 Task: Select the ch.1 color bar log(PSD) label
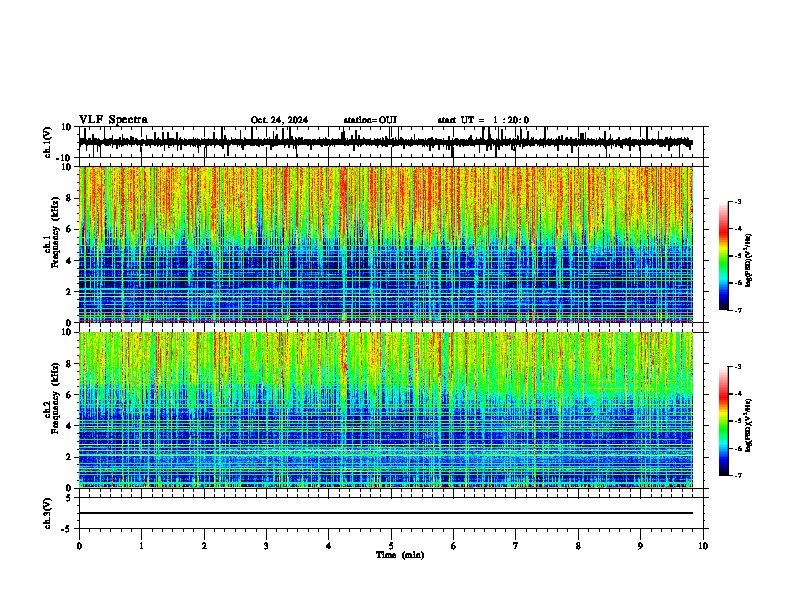[749, 261]
